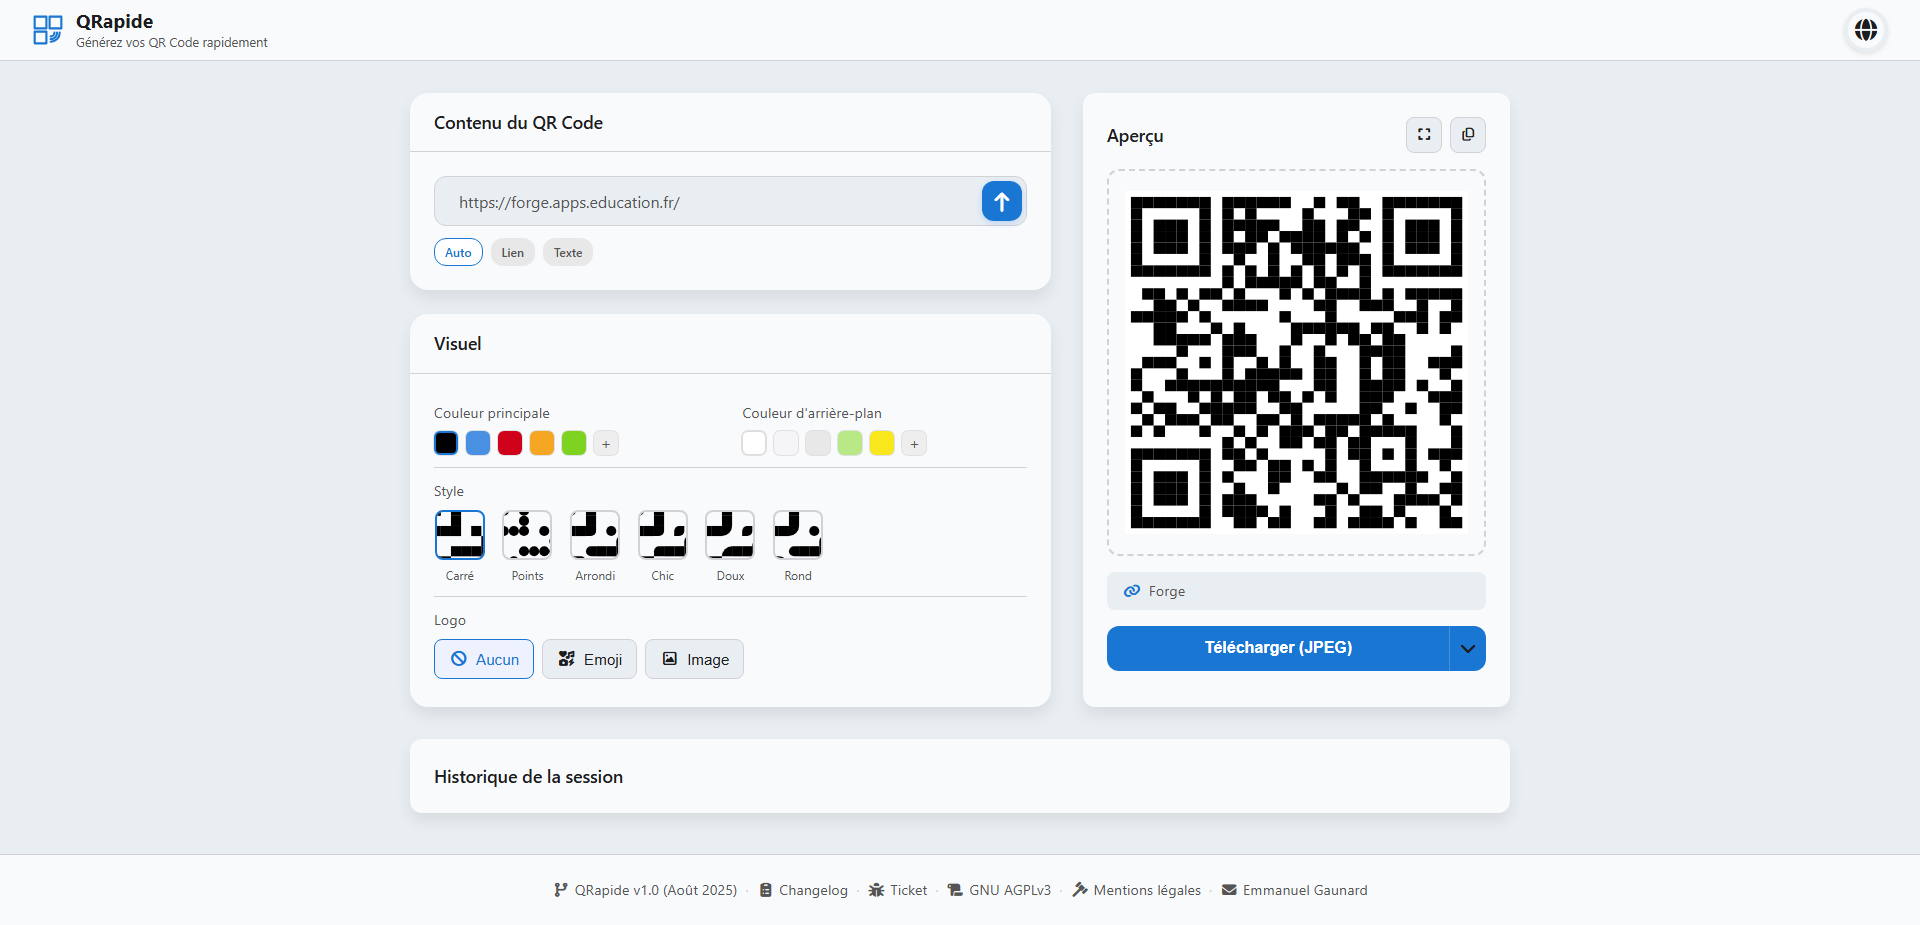Pick the black main color
Viewport: 1920px width, 925px height.
[446, 443]
